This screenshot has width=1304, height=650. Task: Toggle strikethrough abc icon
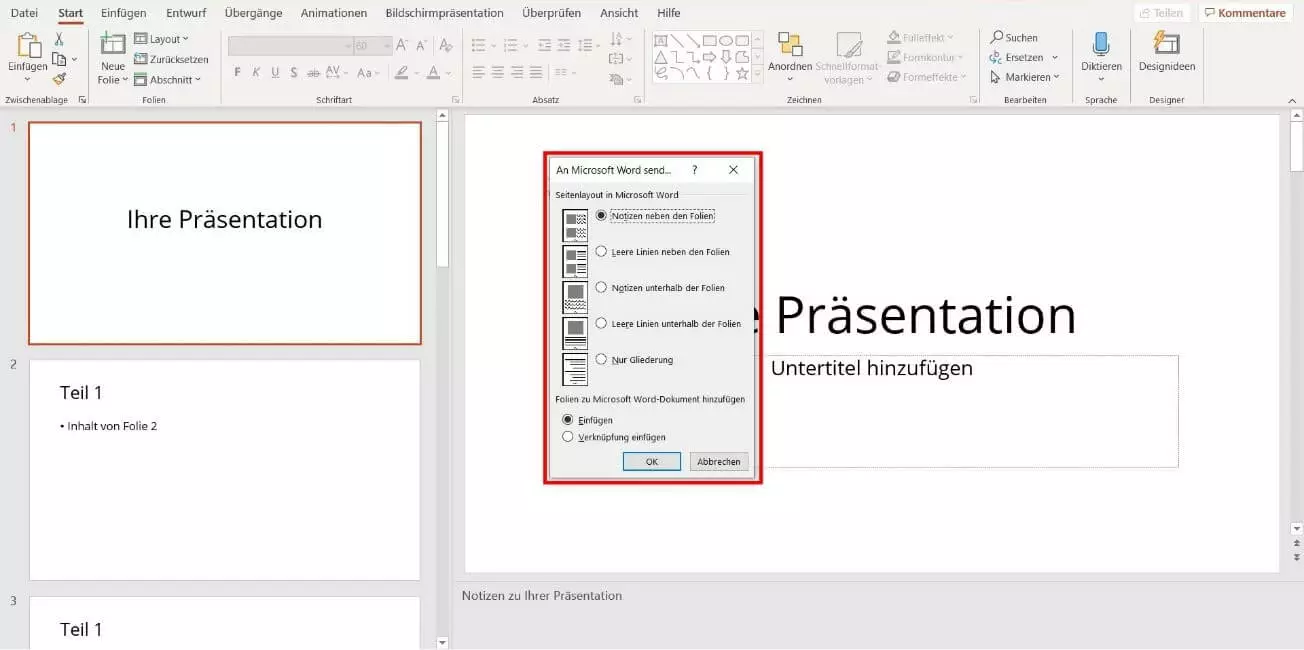coord(314,73)
